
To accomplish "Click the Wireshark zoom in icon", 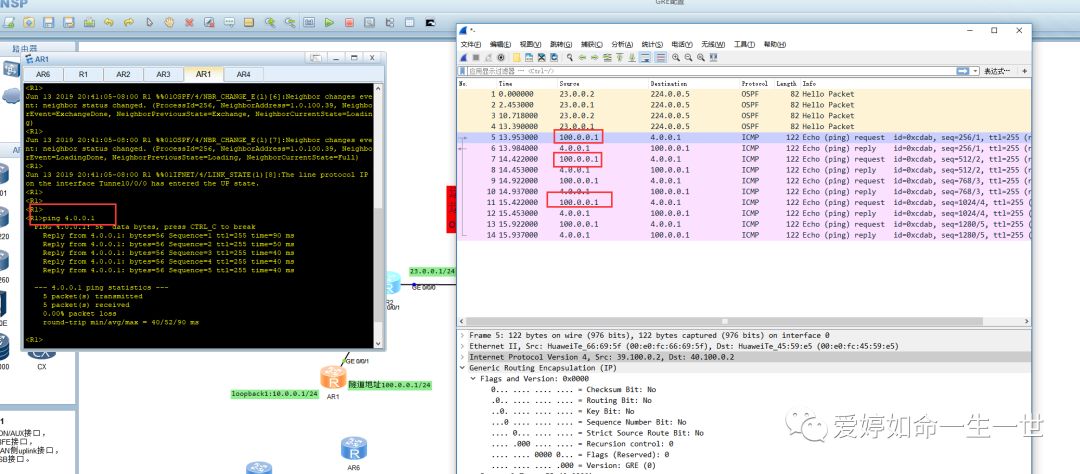I will coord(676,57).
